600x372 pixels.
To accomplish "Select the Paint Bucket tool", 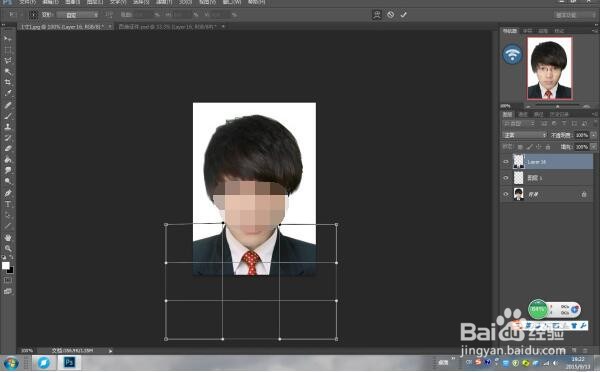I will point(8,160).
